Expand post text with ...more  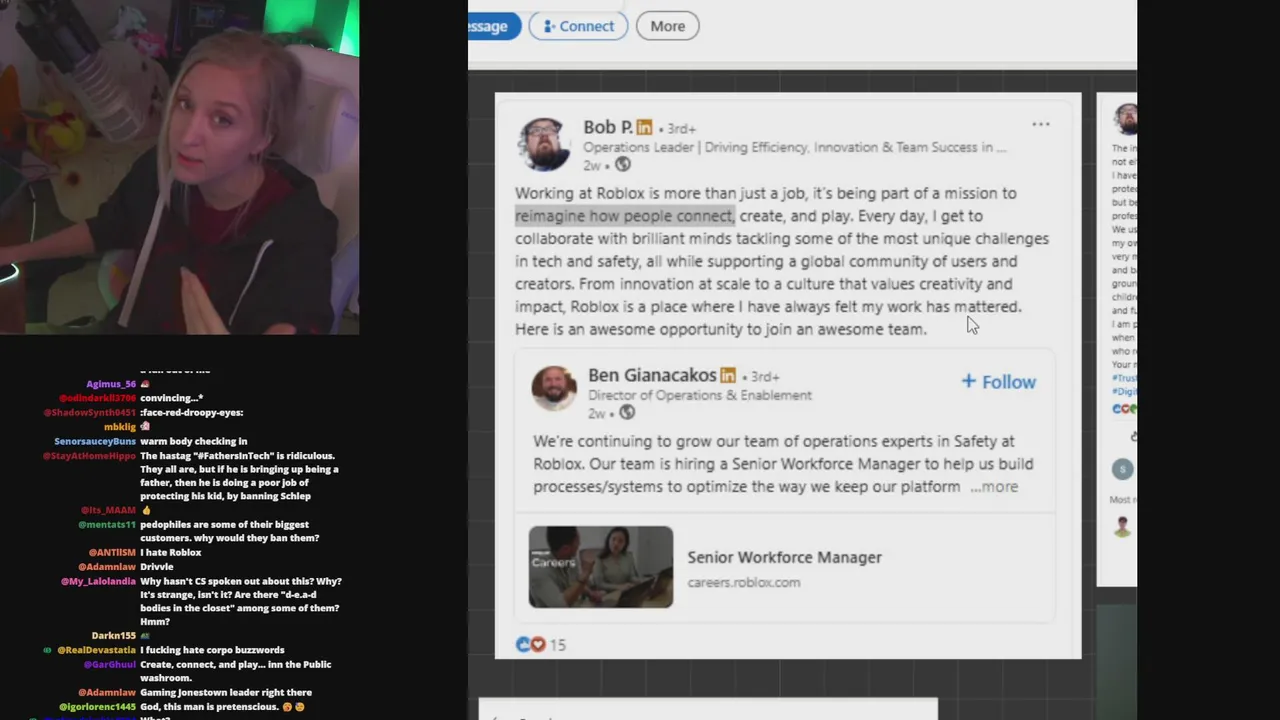point(994,487)
